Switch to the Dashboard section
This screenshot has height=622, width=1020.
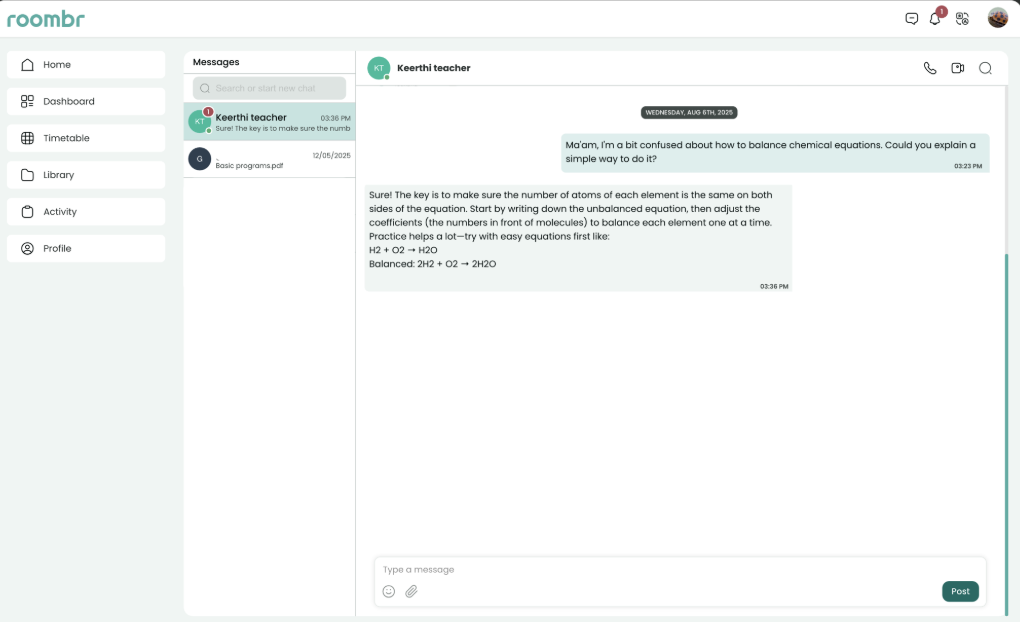coord(85,101)
